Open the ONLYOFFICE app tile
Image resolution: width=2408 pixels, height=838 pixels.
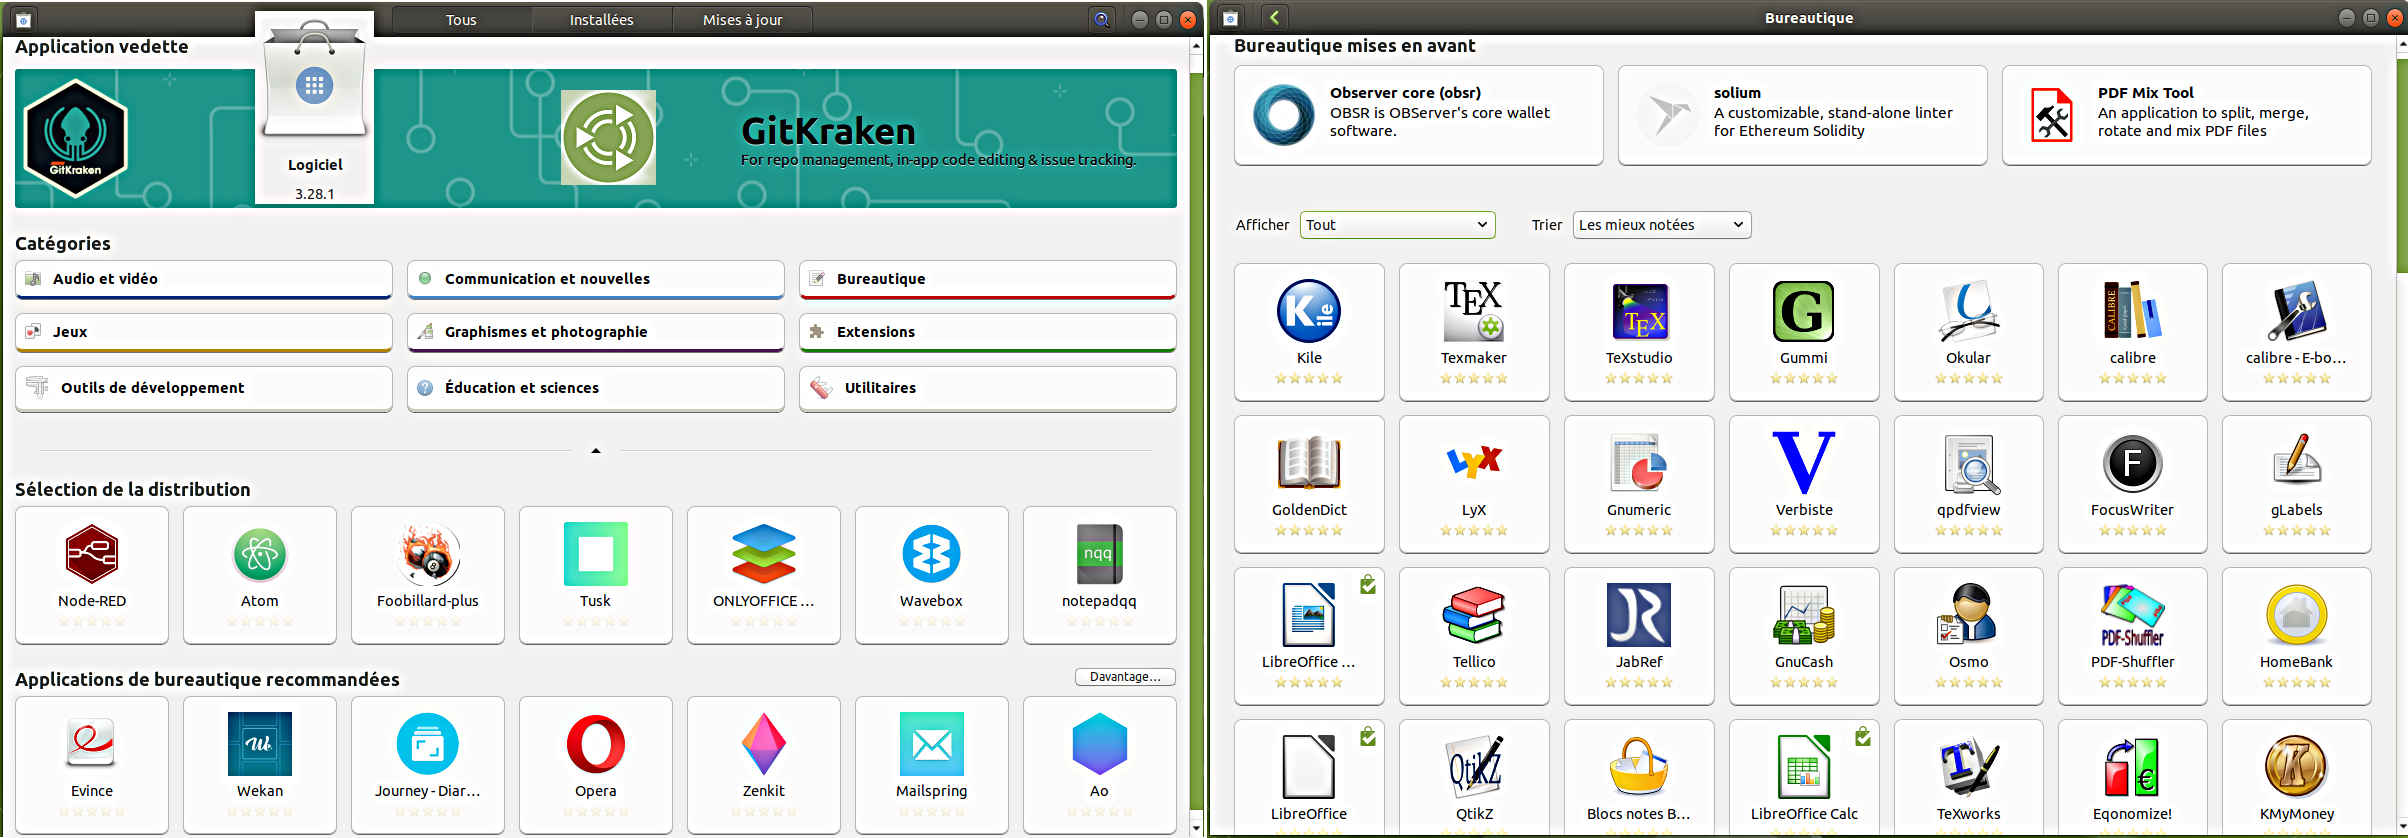[x=764, y=575]
